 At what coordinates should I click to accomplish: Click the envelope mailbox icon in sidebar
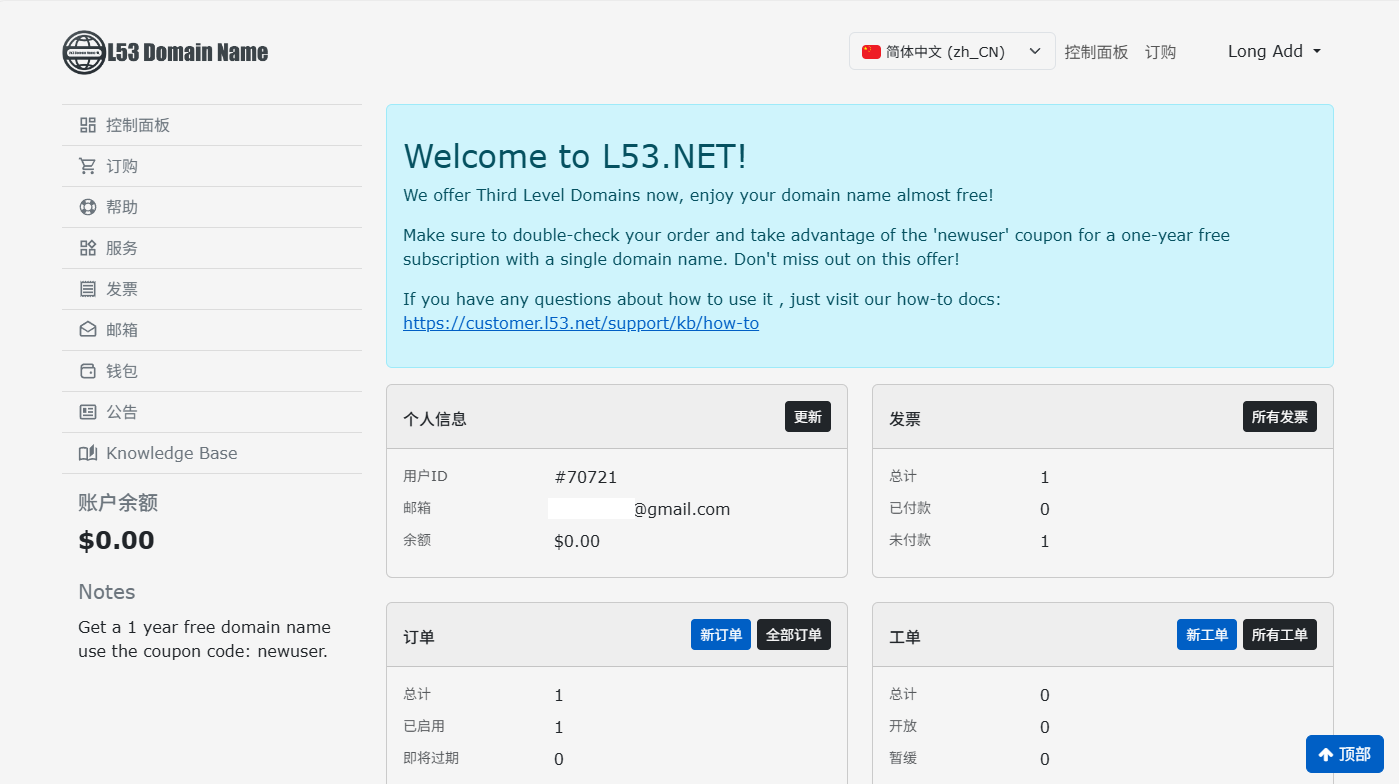click(88, 330)
